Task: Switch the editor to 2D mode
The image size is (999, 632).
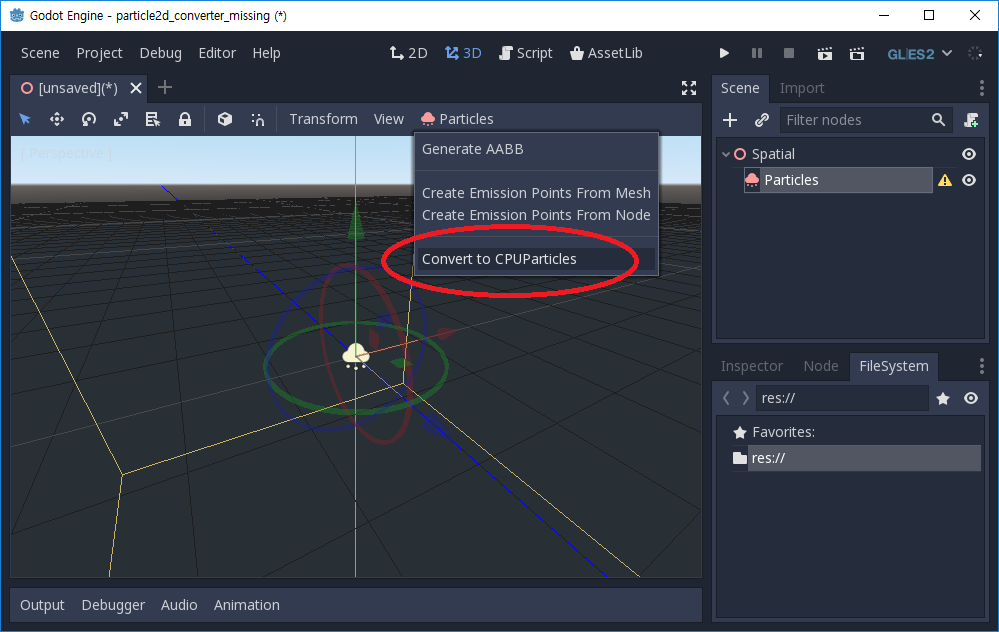Action: pyautogui.click(x=408, y=52)
